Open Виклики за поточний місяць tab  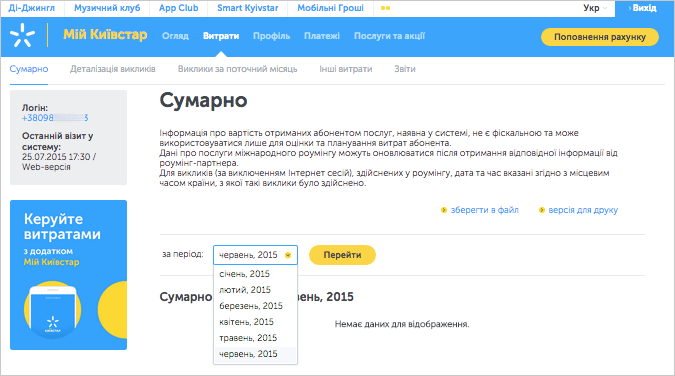click(238, 69)
